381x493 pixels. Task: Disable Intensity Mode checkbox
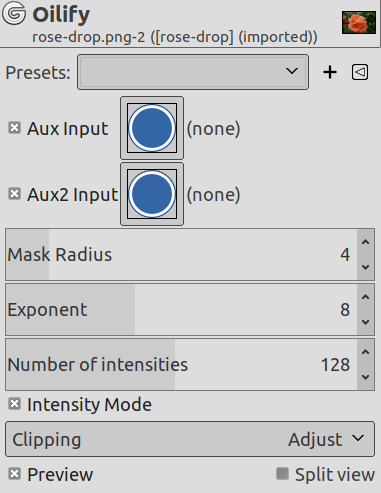coord(14,404)
